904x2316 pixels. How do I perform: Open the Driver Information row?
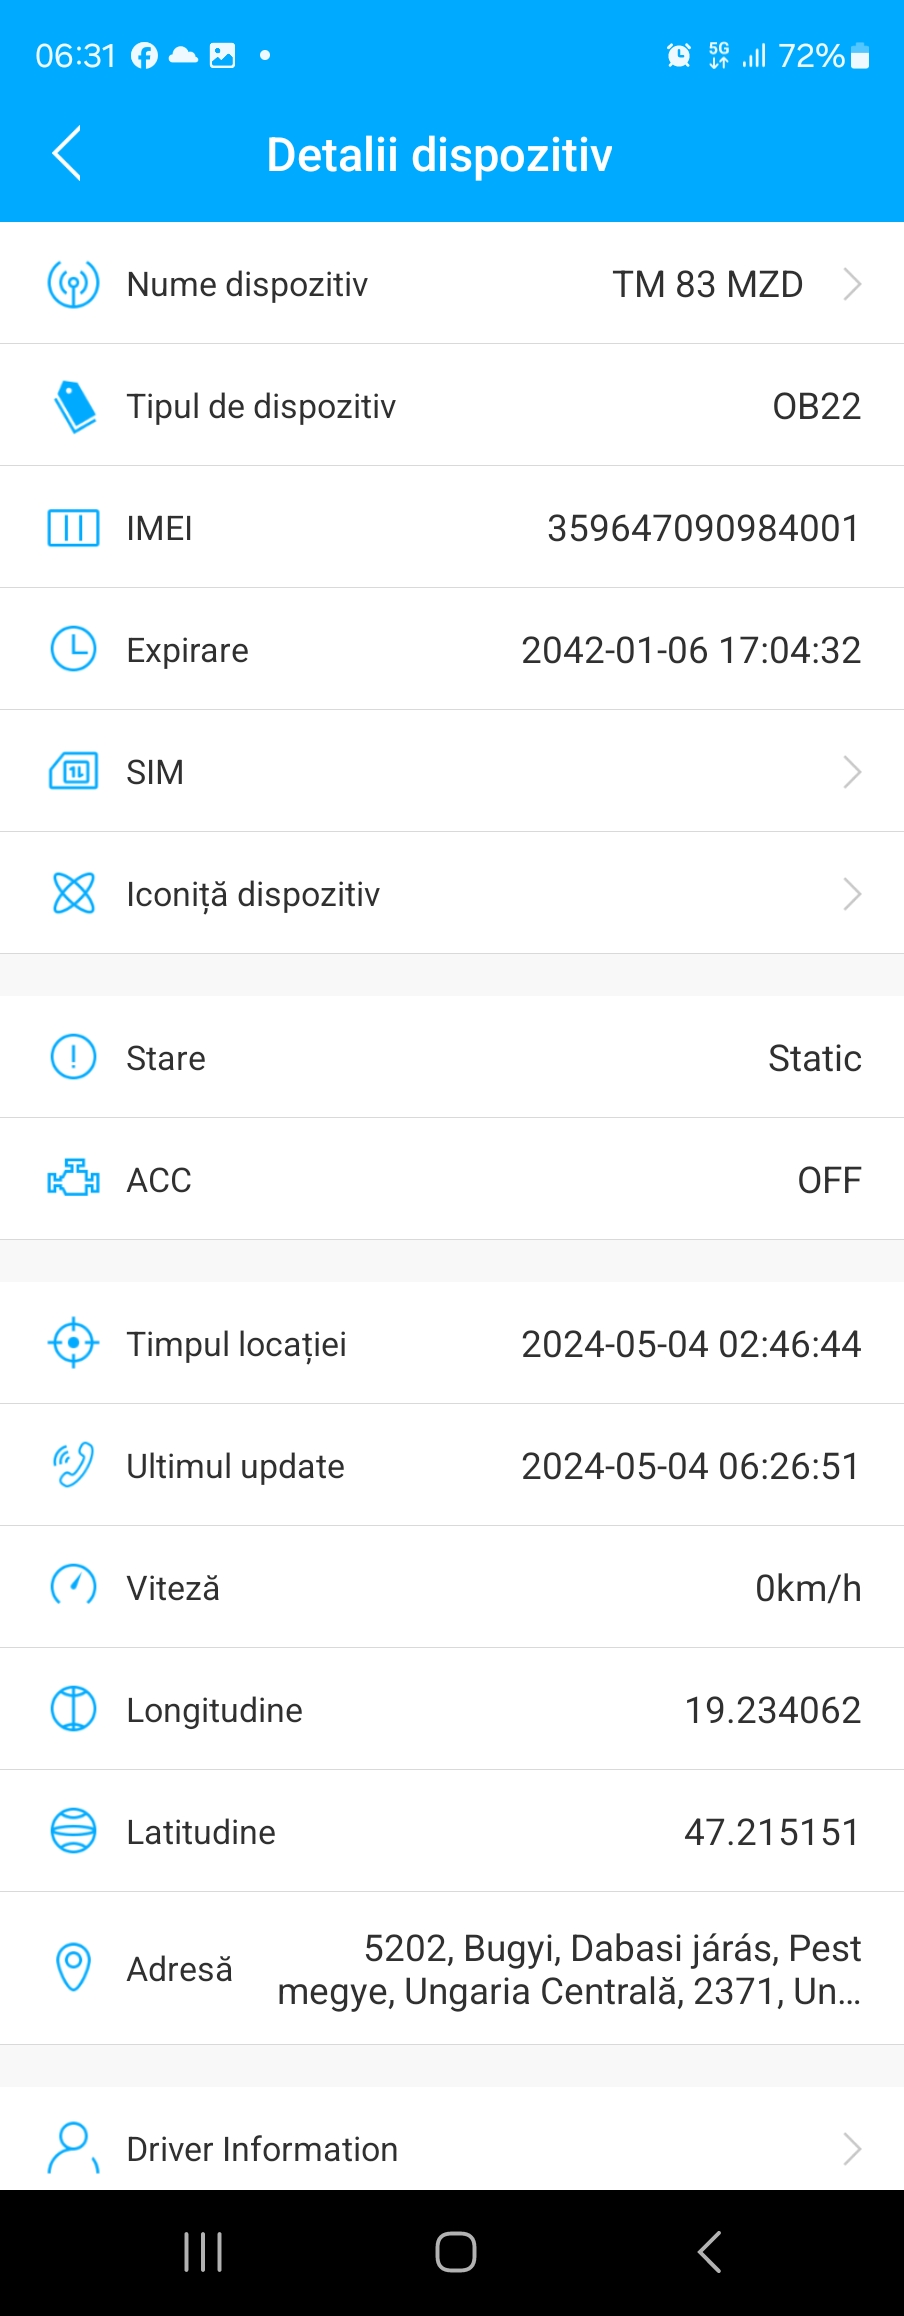452,2139
